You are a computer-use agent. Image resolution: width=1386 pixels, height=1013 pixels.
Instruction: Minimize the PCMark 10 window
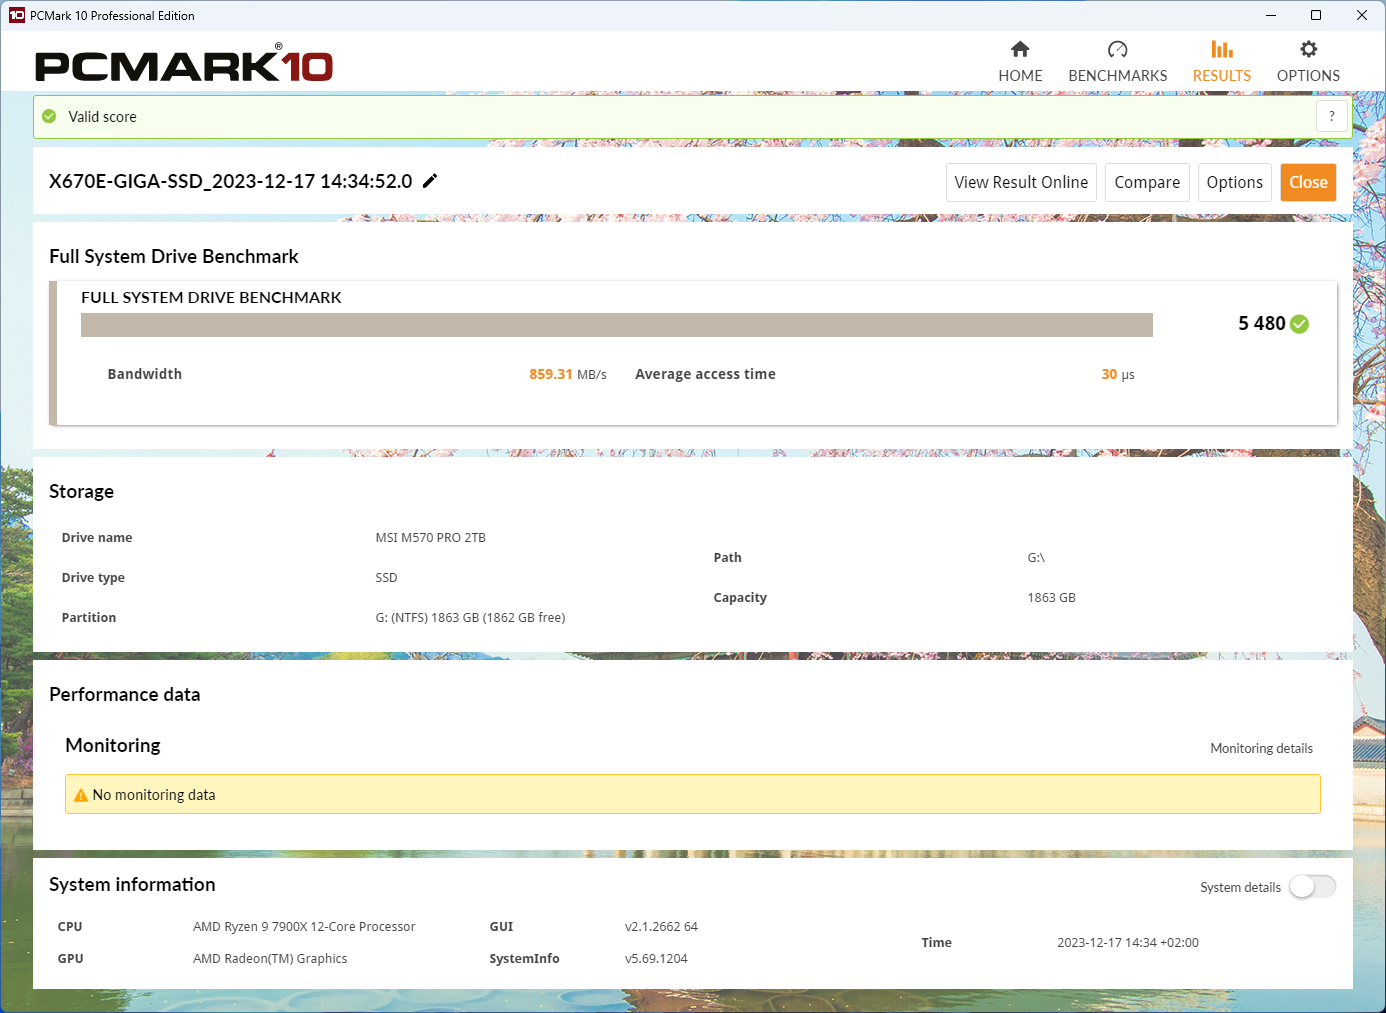pyautogui.click(x=1271, y=15)
